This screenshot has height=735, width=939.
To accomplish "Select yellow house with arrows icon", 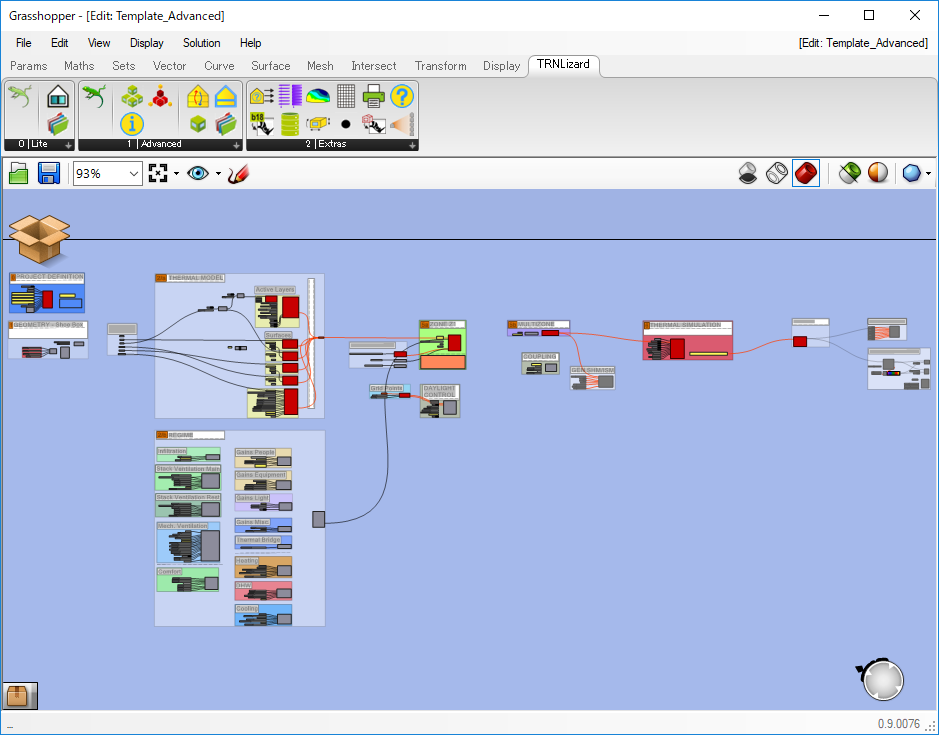I will (x=198, y=96).
